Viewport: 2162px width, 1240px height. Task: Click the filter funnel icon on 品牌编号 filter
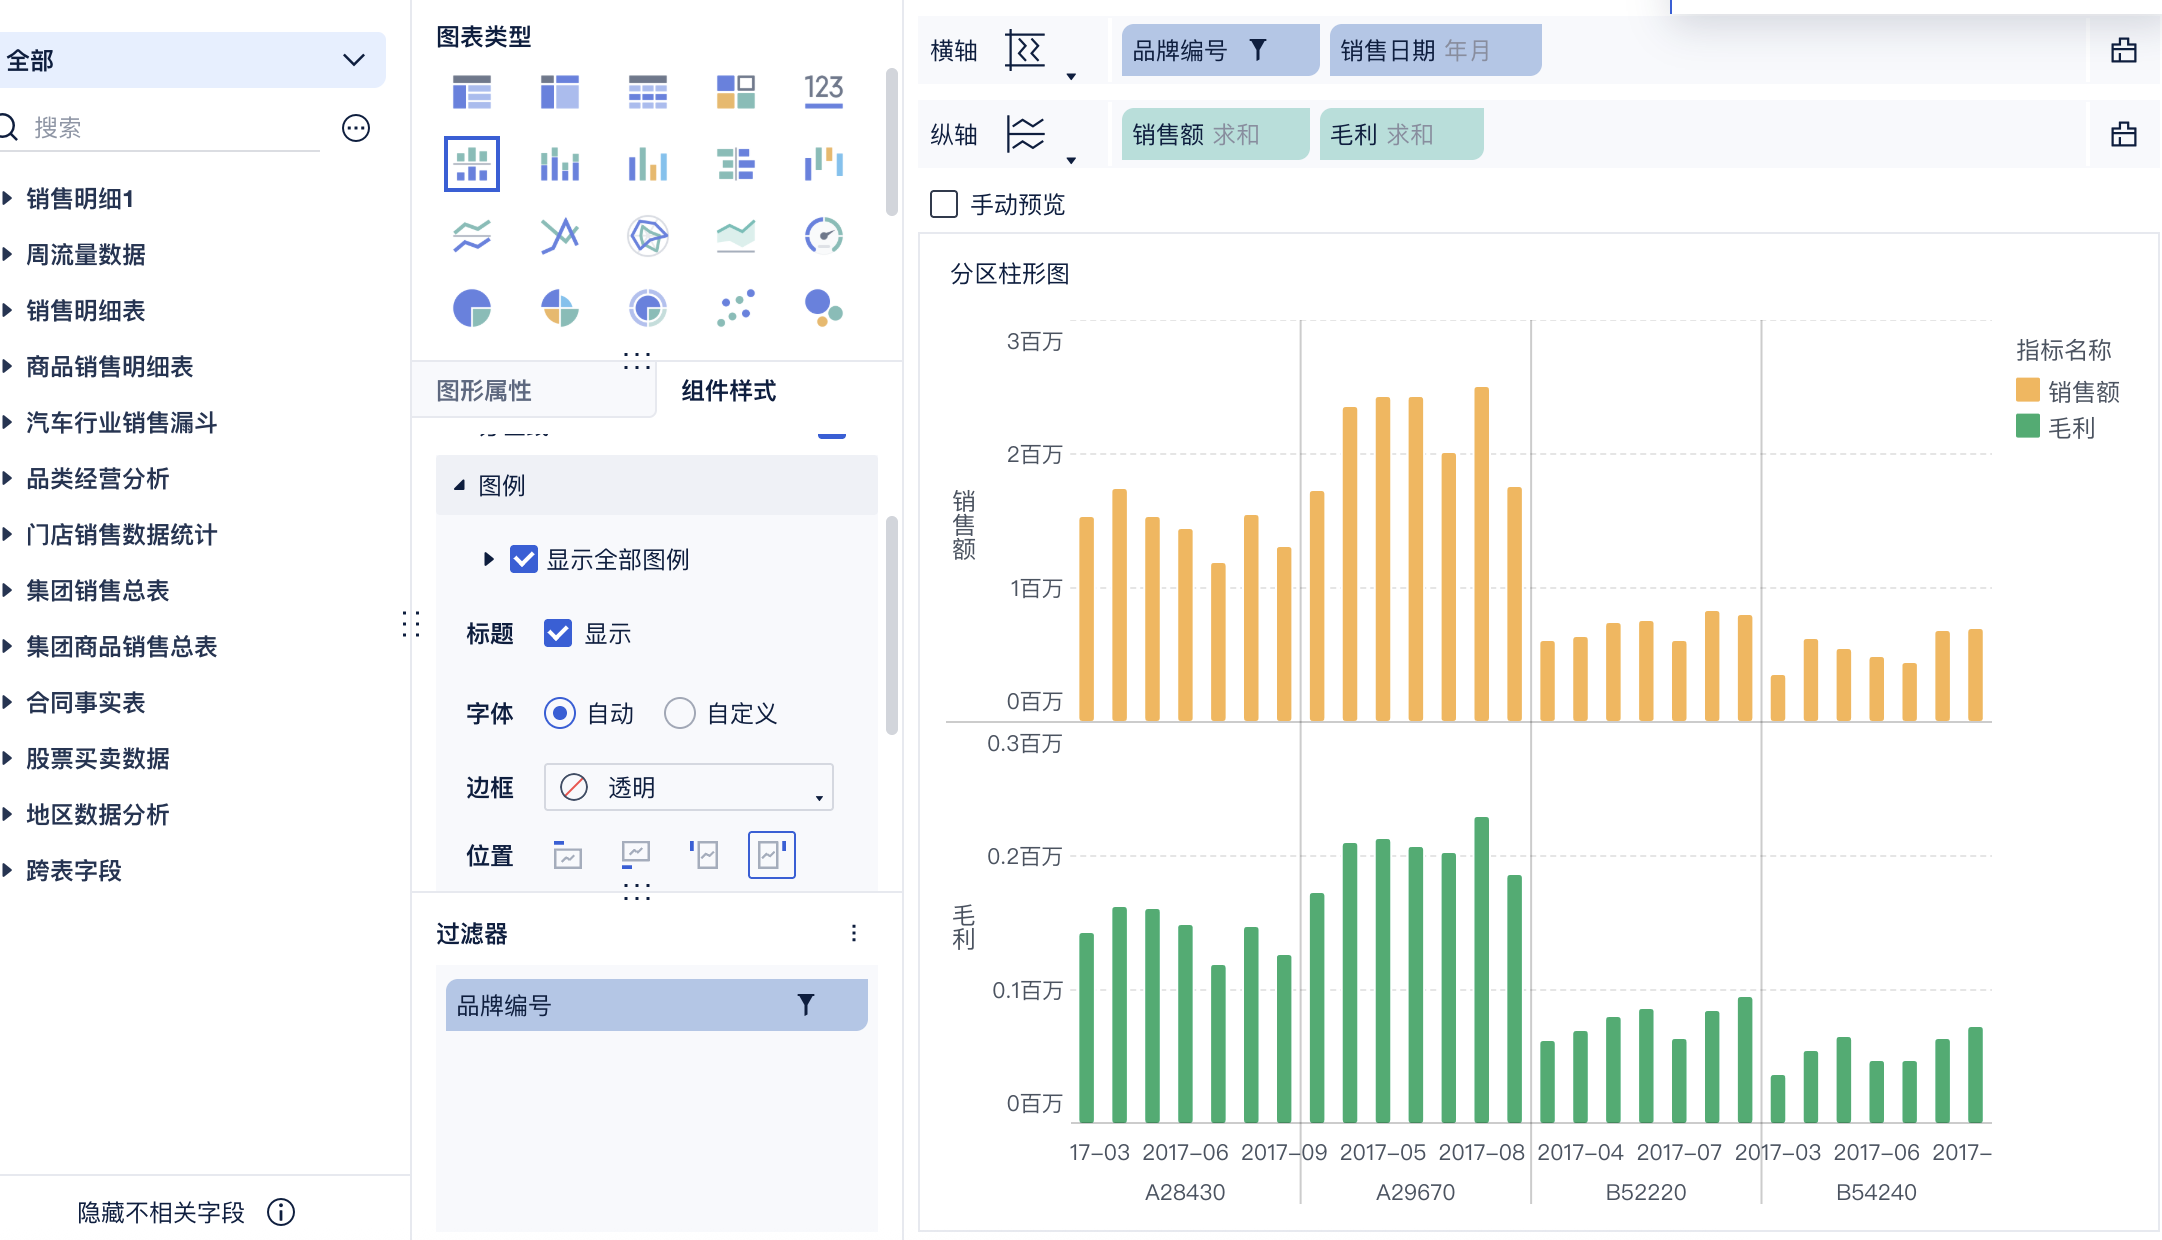point(805,1005)
